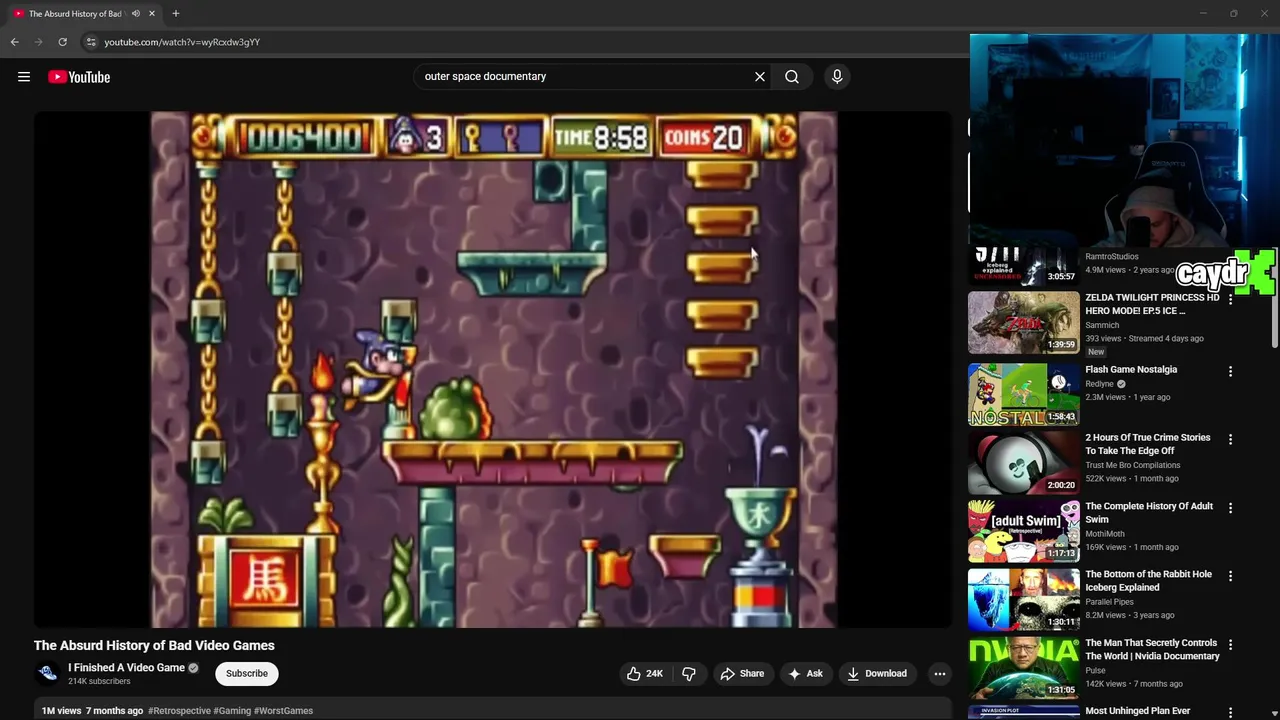The width and height of the screenshot is (1280, 720).
Task: Open #Retrospective hashtag link
Action: click(x=179, y=711)
